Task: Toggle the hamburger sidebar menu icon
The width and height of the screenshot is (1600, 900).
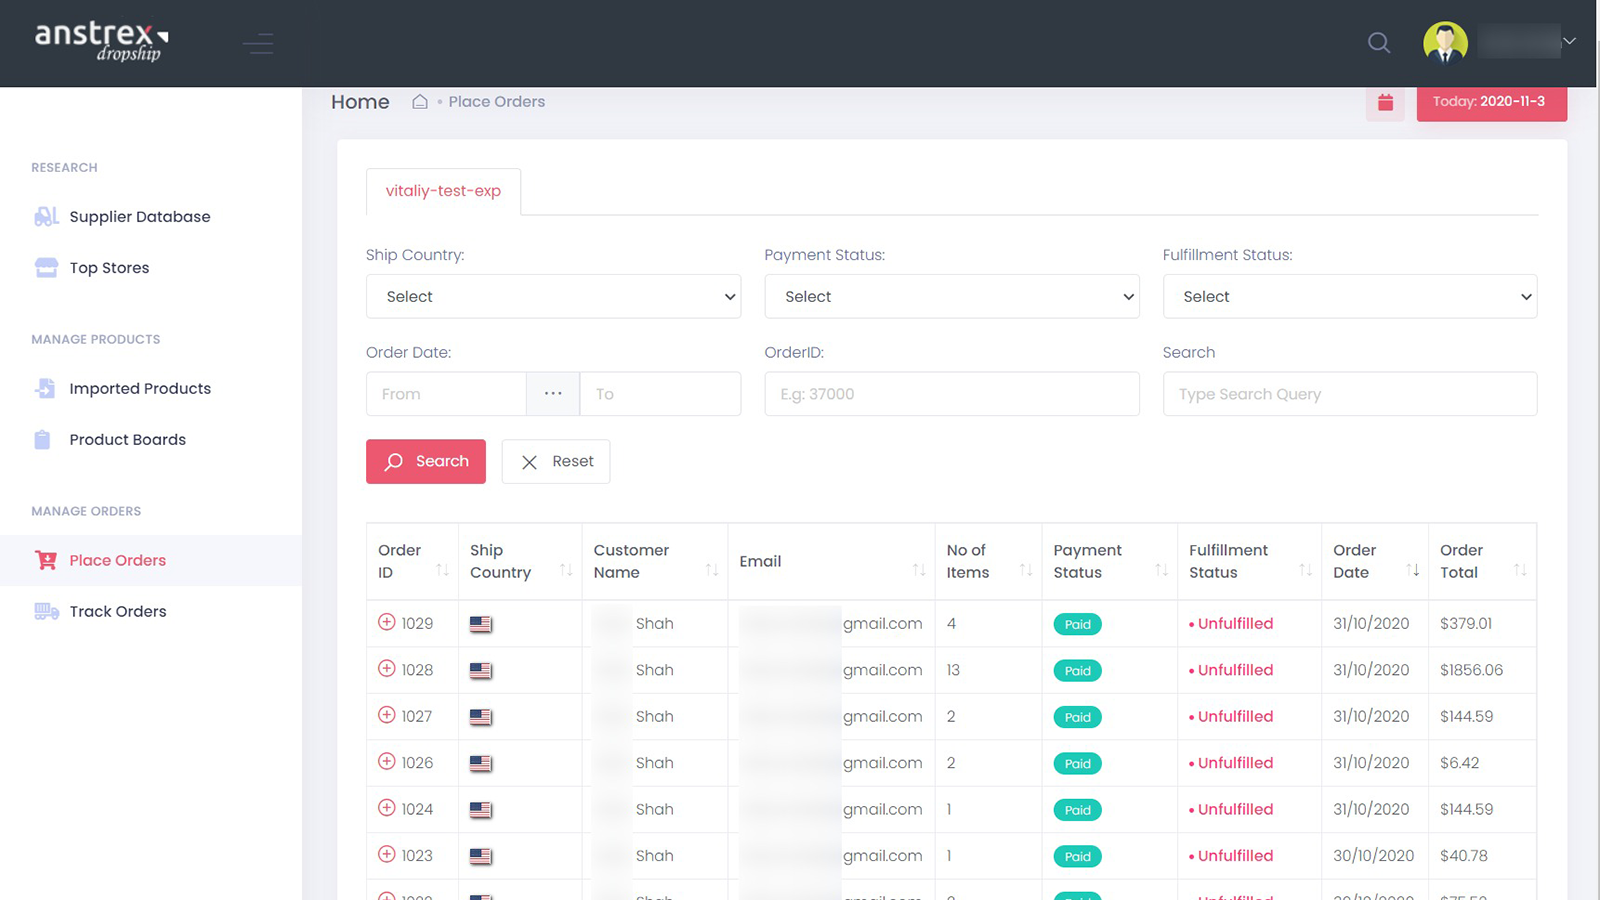Action: [x=258, y=43]
